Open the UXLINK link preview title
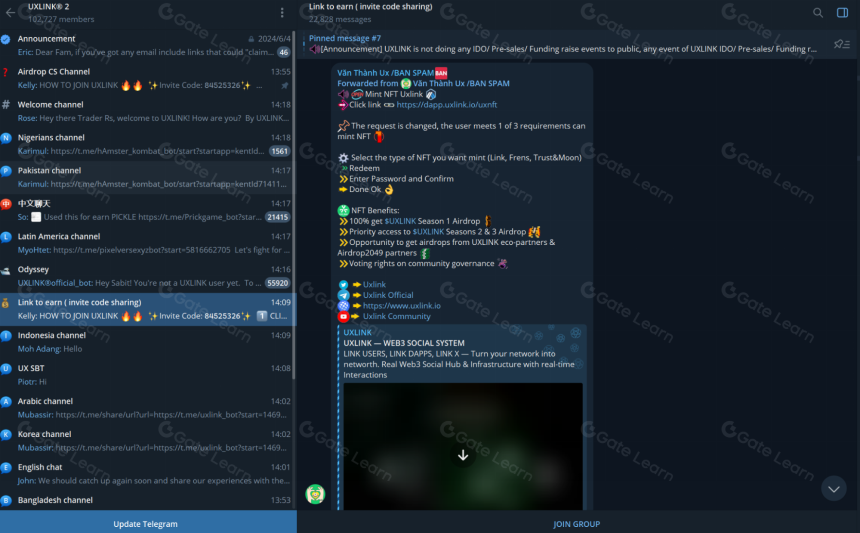 (357, 332)
